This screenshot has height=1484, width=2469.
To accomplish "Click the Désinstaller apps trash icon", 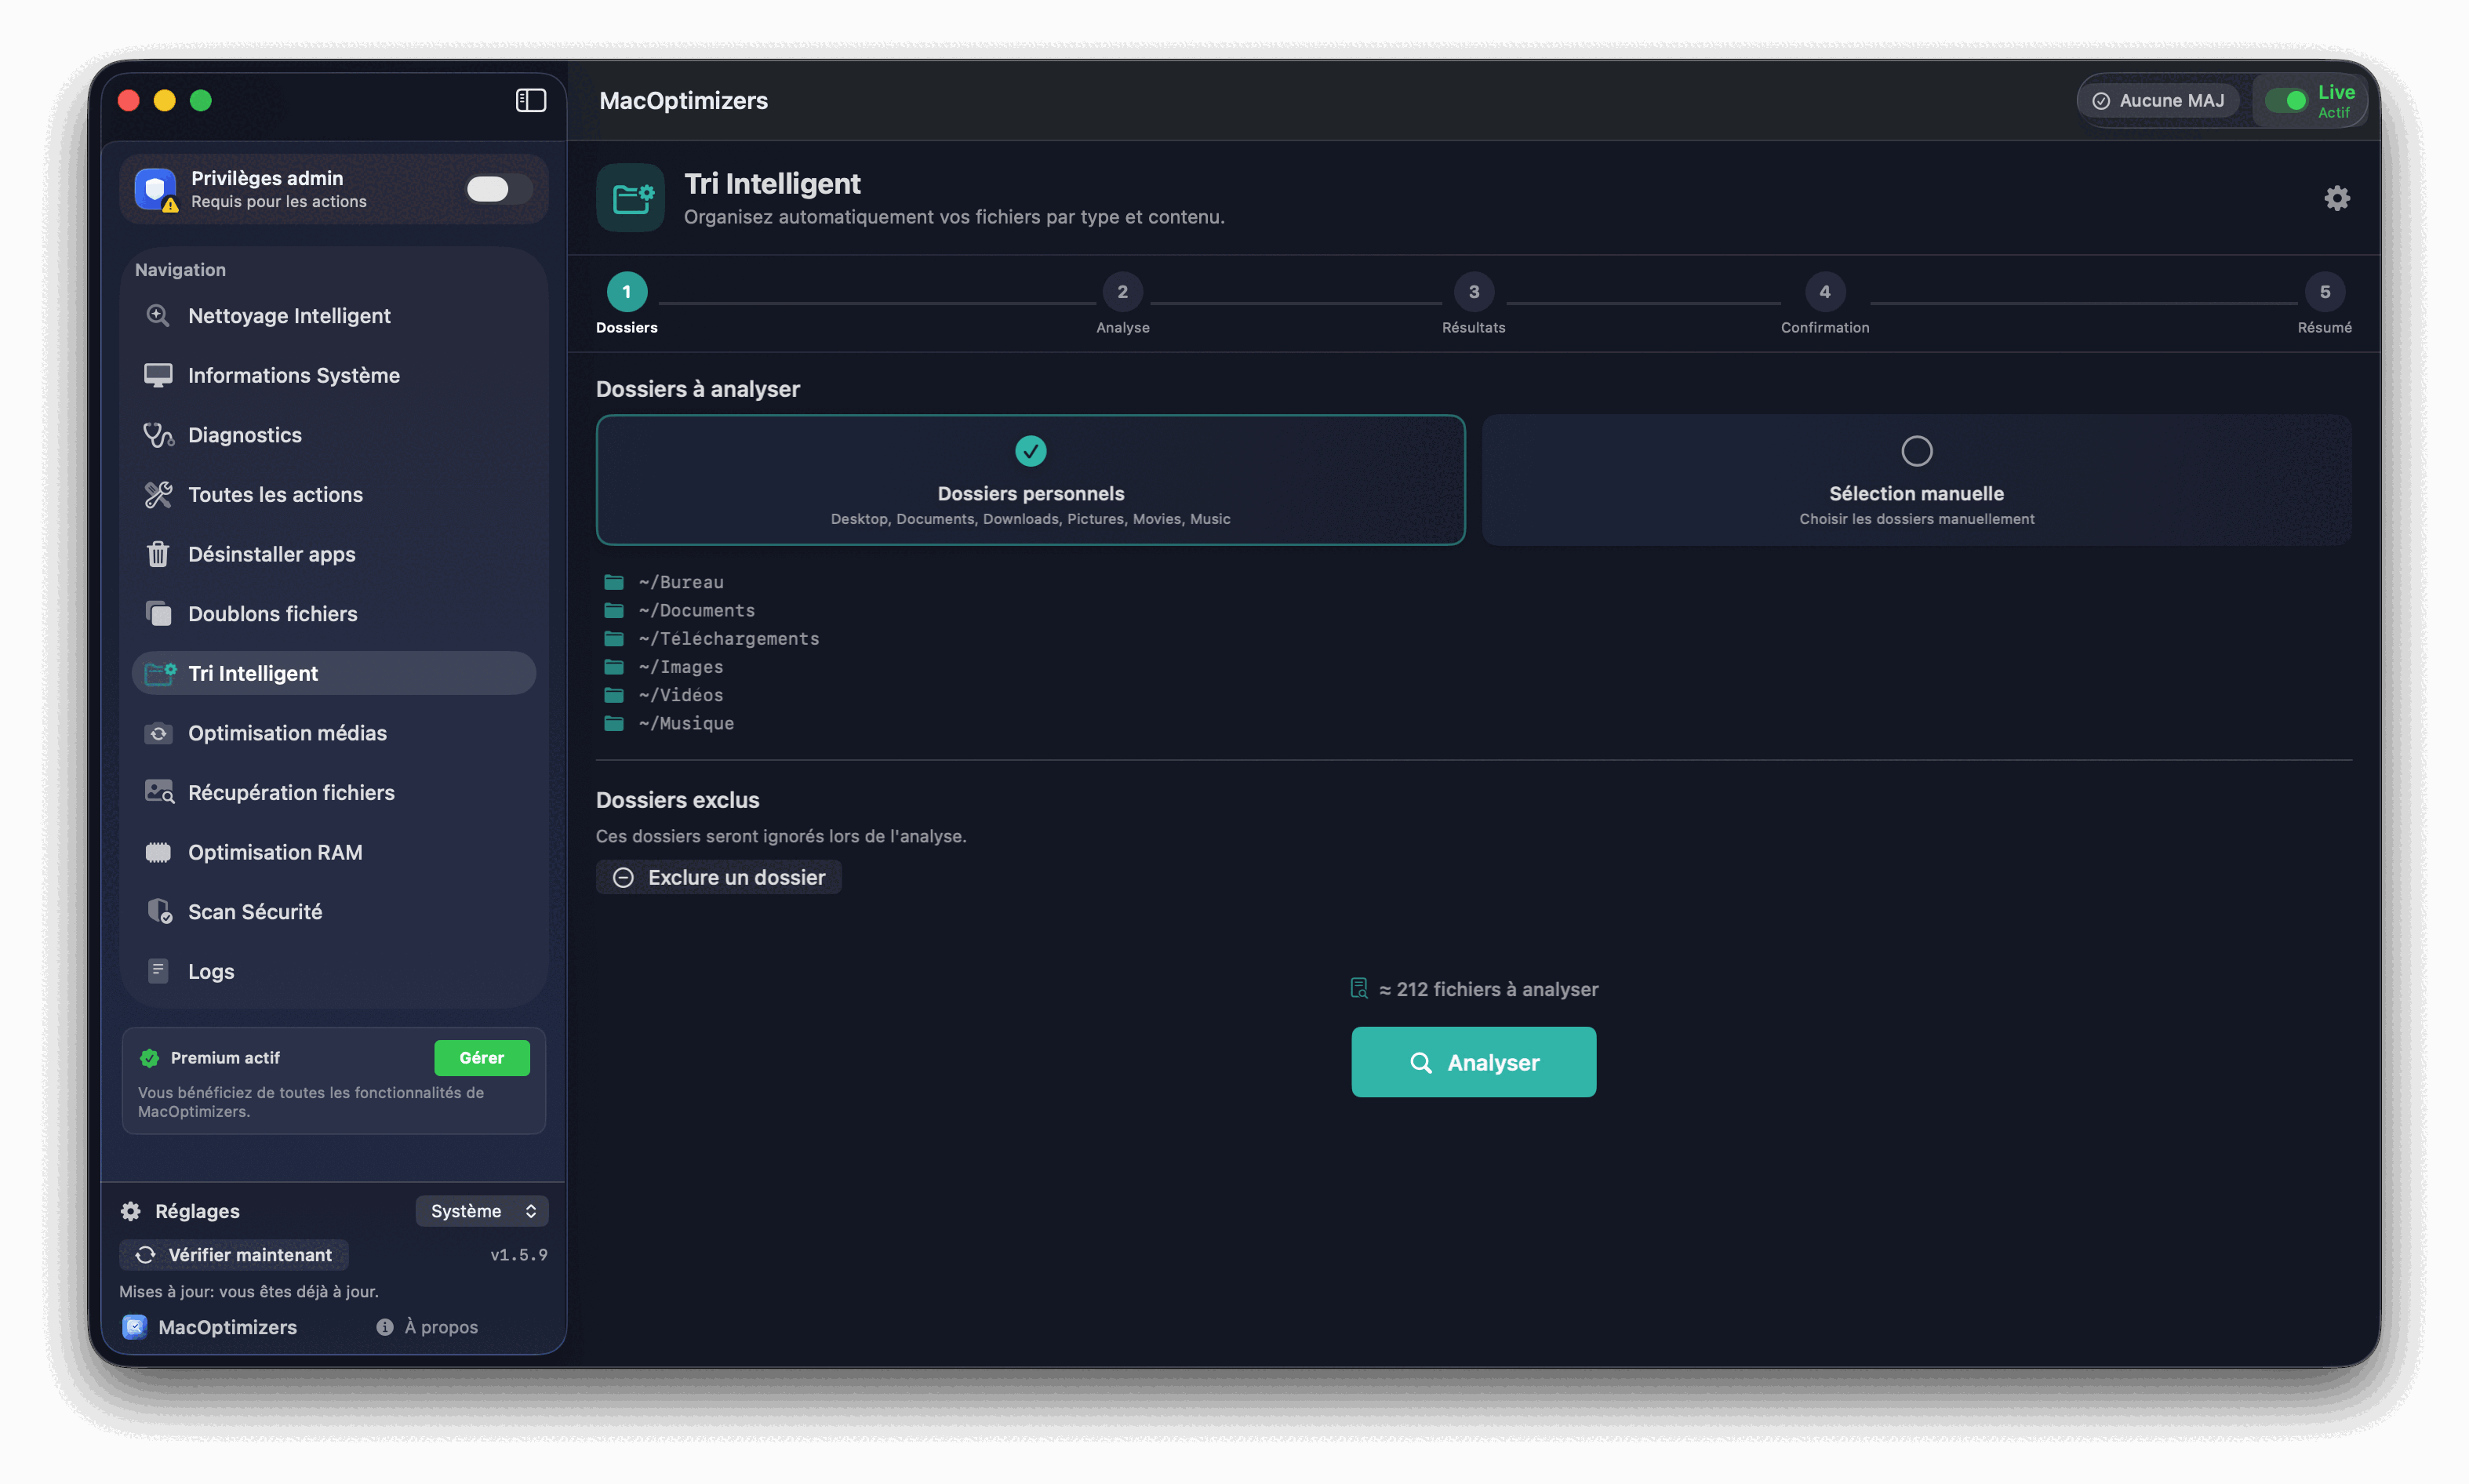I will [158, 554].
